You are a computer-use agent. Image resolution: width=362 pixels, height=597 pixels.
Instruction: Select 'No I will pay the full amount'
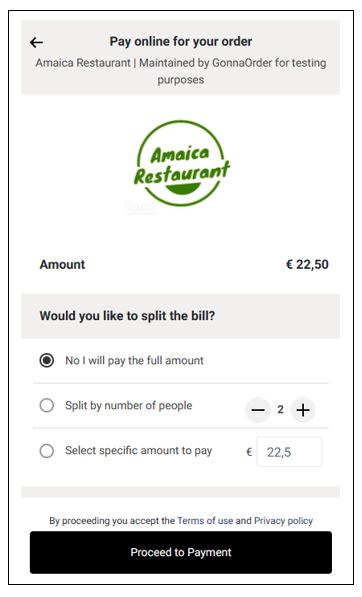pyautogui.click(x=47, y=360)
